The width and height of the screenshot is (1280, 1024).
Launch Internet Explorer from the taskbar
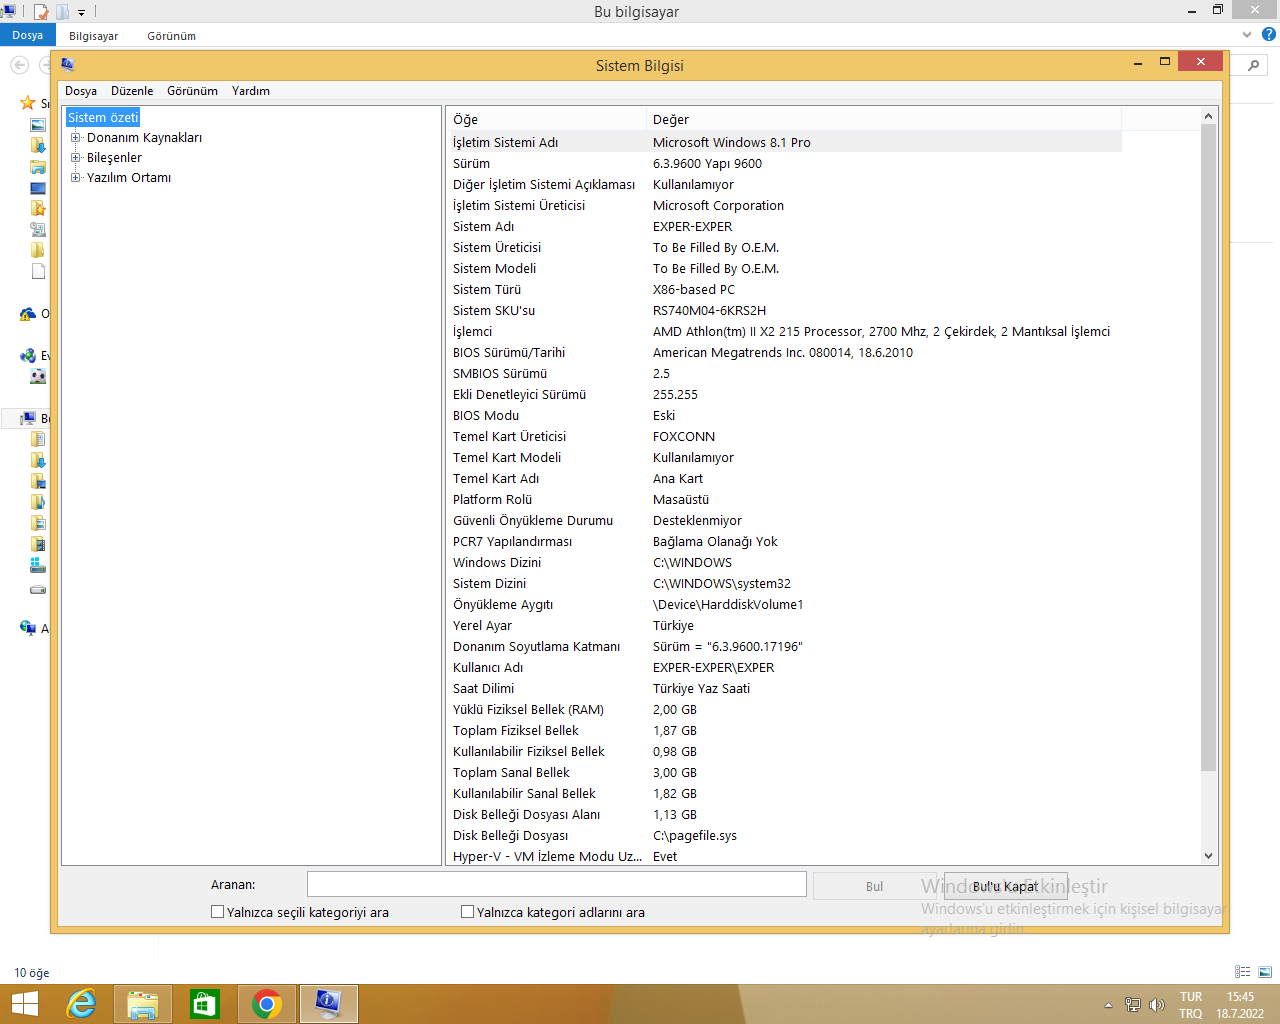pos(81,1004)
